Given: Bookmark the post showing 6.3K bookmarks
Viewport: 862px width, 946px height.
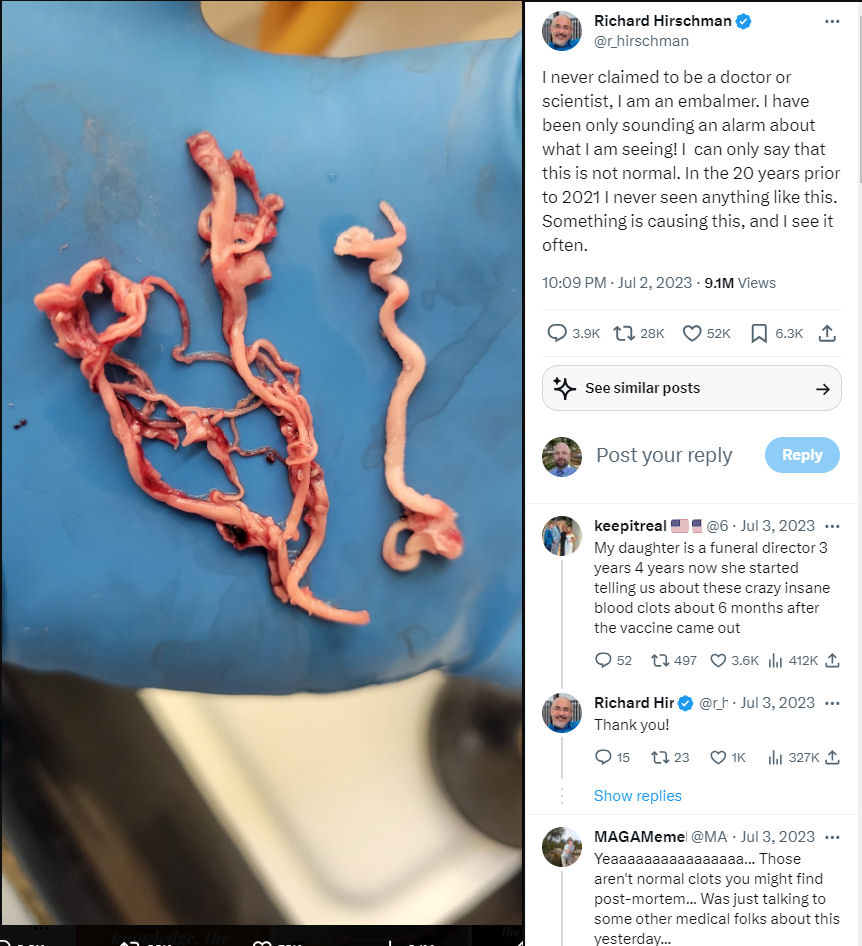Looking at the screenshot, I should pyautogui.click(x=776, y=333).
